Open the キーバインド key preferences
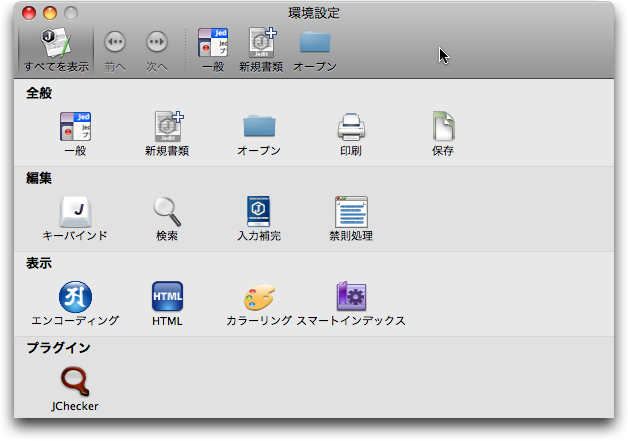 pos(75,219)
